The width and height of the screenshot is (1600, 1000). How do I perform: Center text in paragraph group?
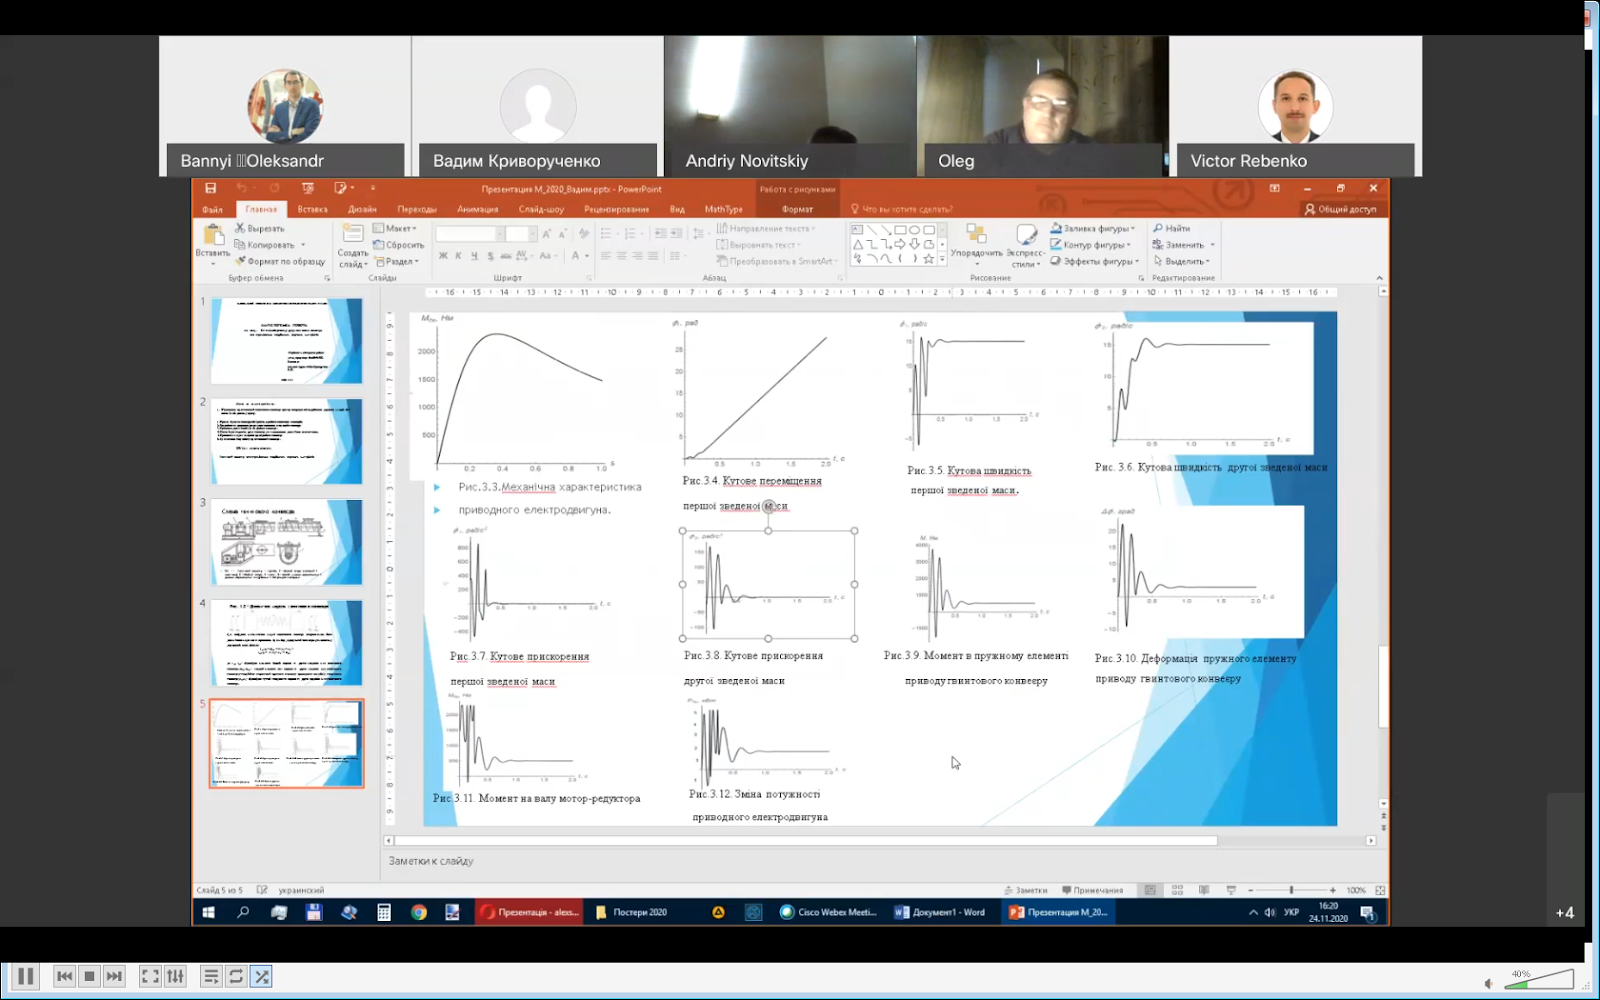(x=622, y=256)
